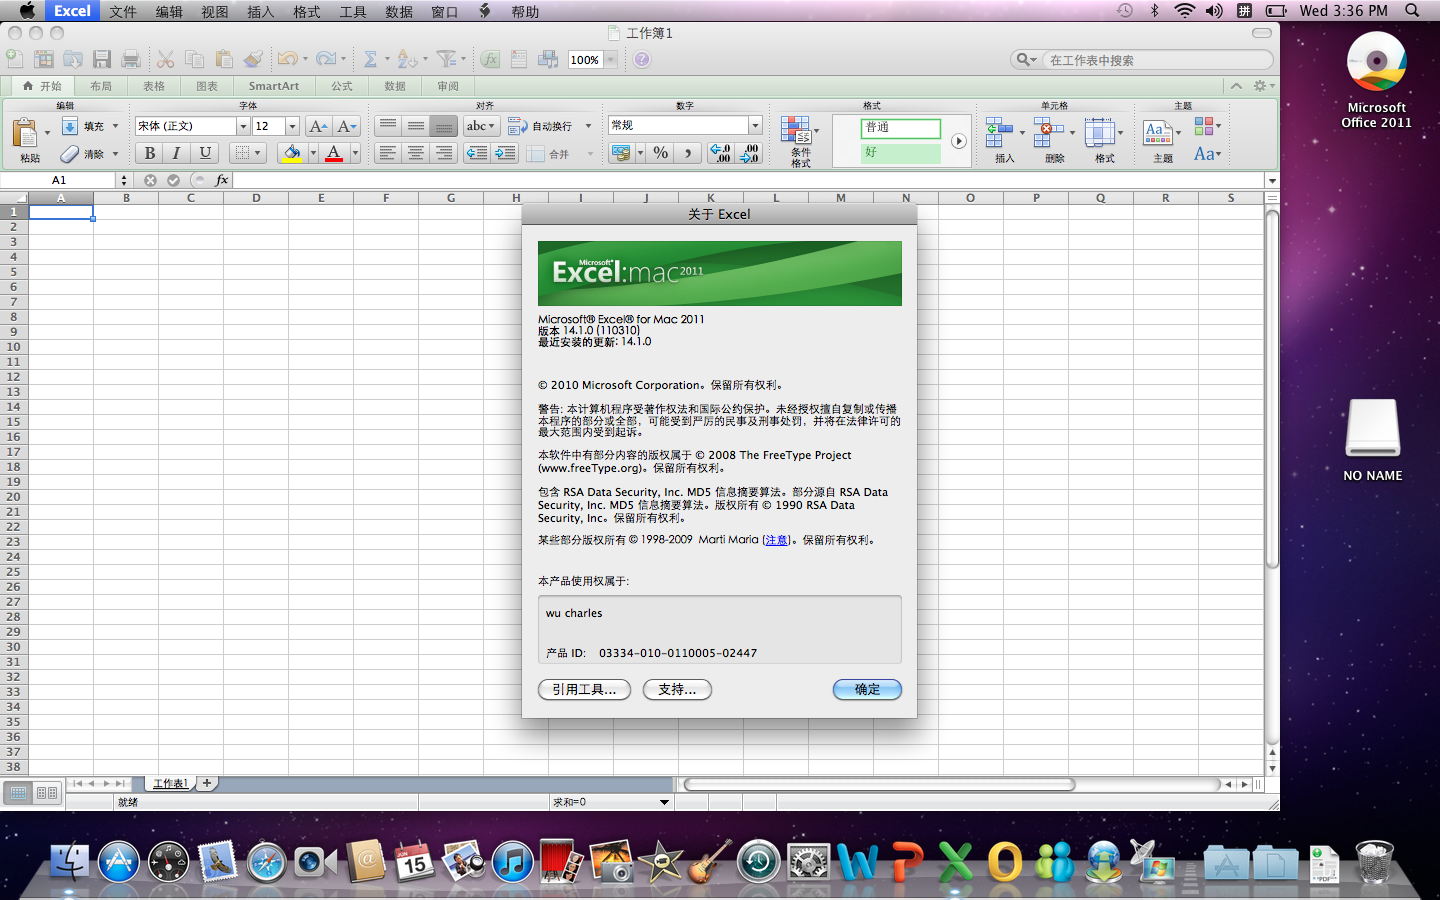Image resolution: width=1440 pixels, height=900 pixels.
Task: Open the 插入 menu in menu bar
Action: click(261, 11)
